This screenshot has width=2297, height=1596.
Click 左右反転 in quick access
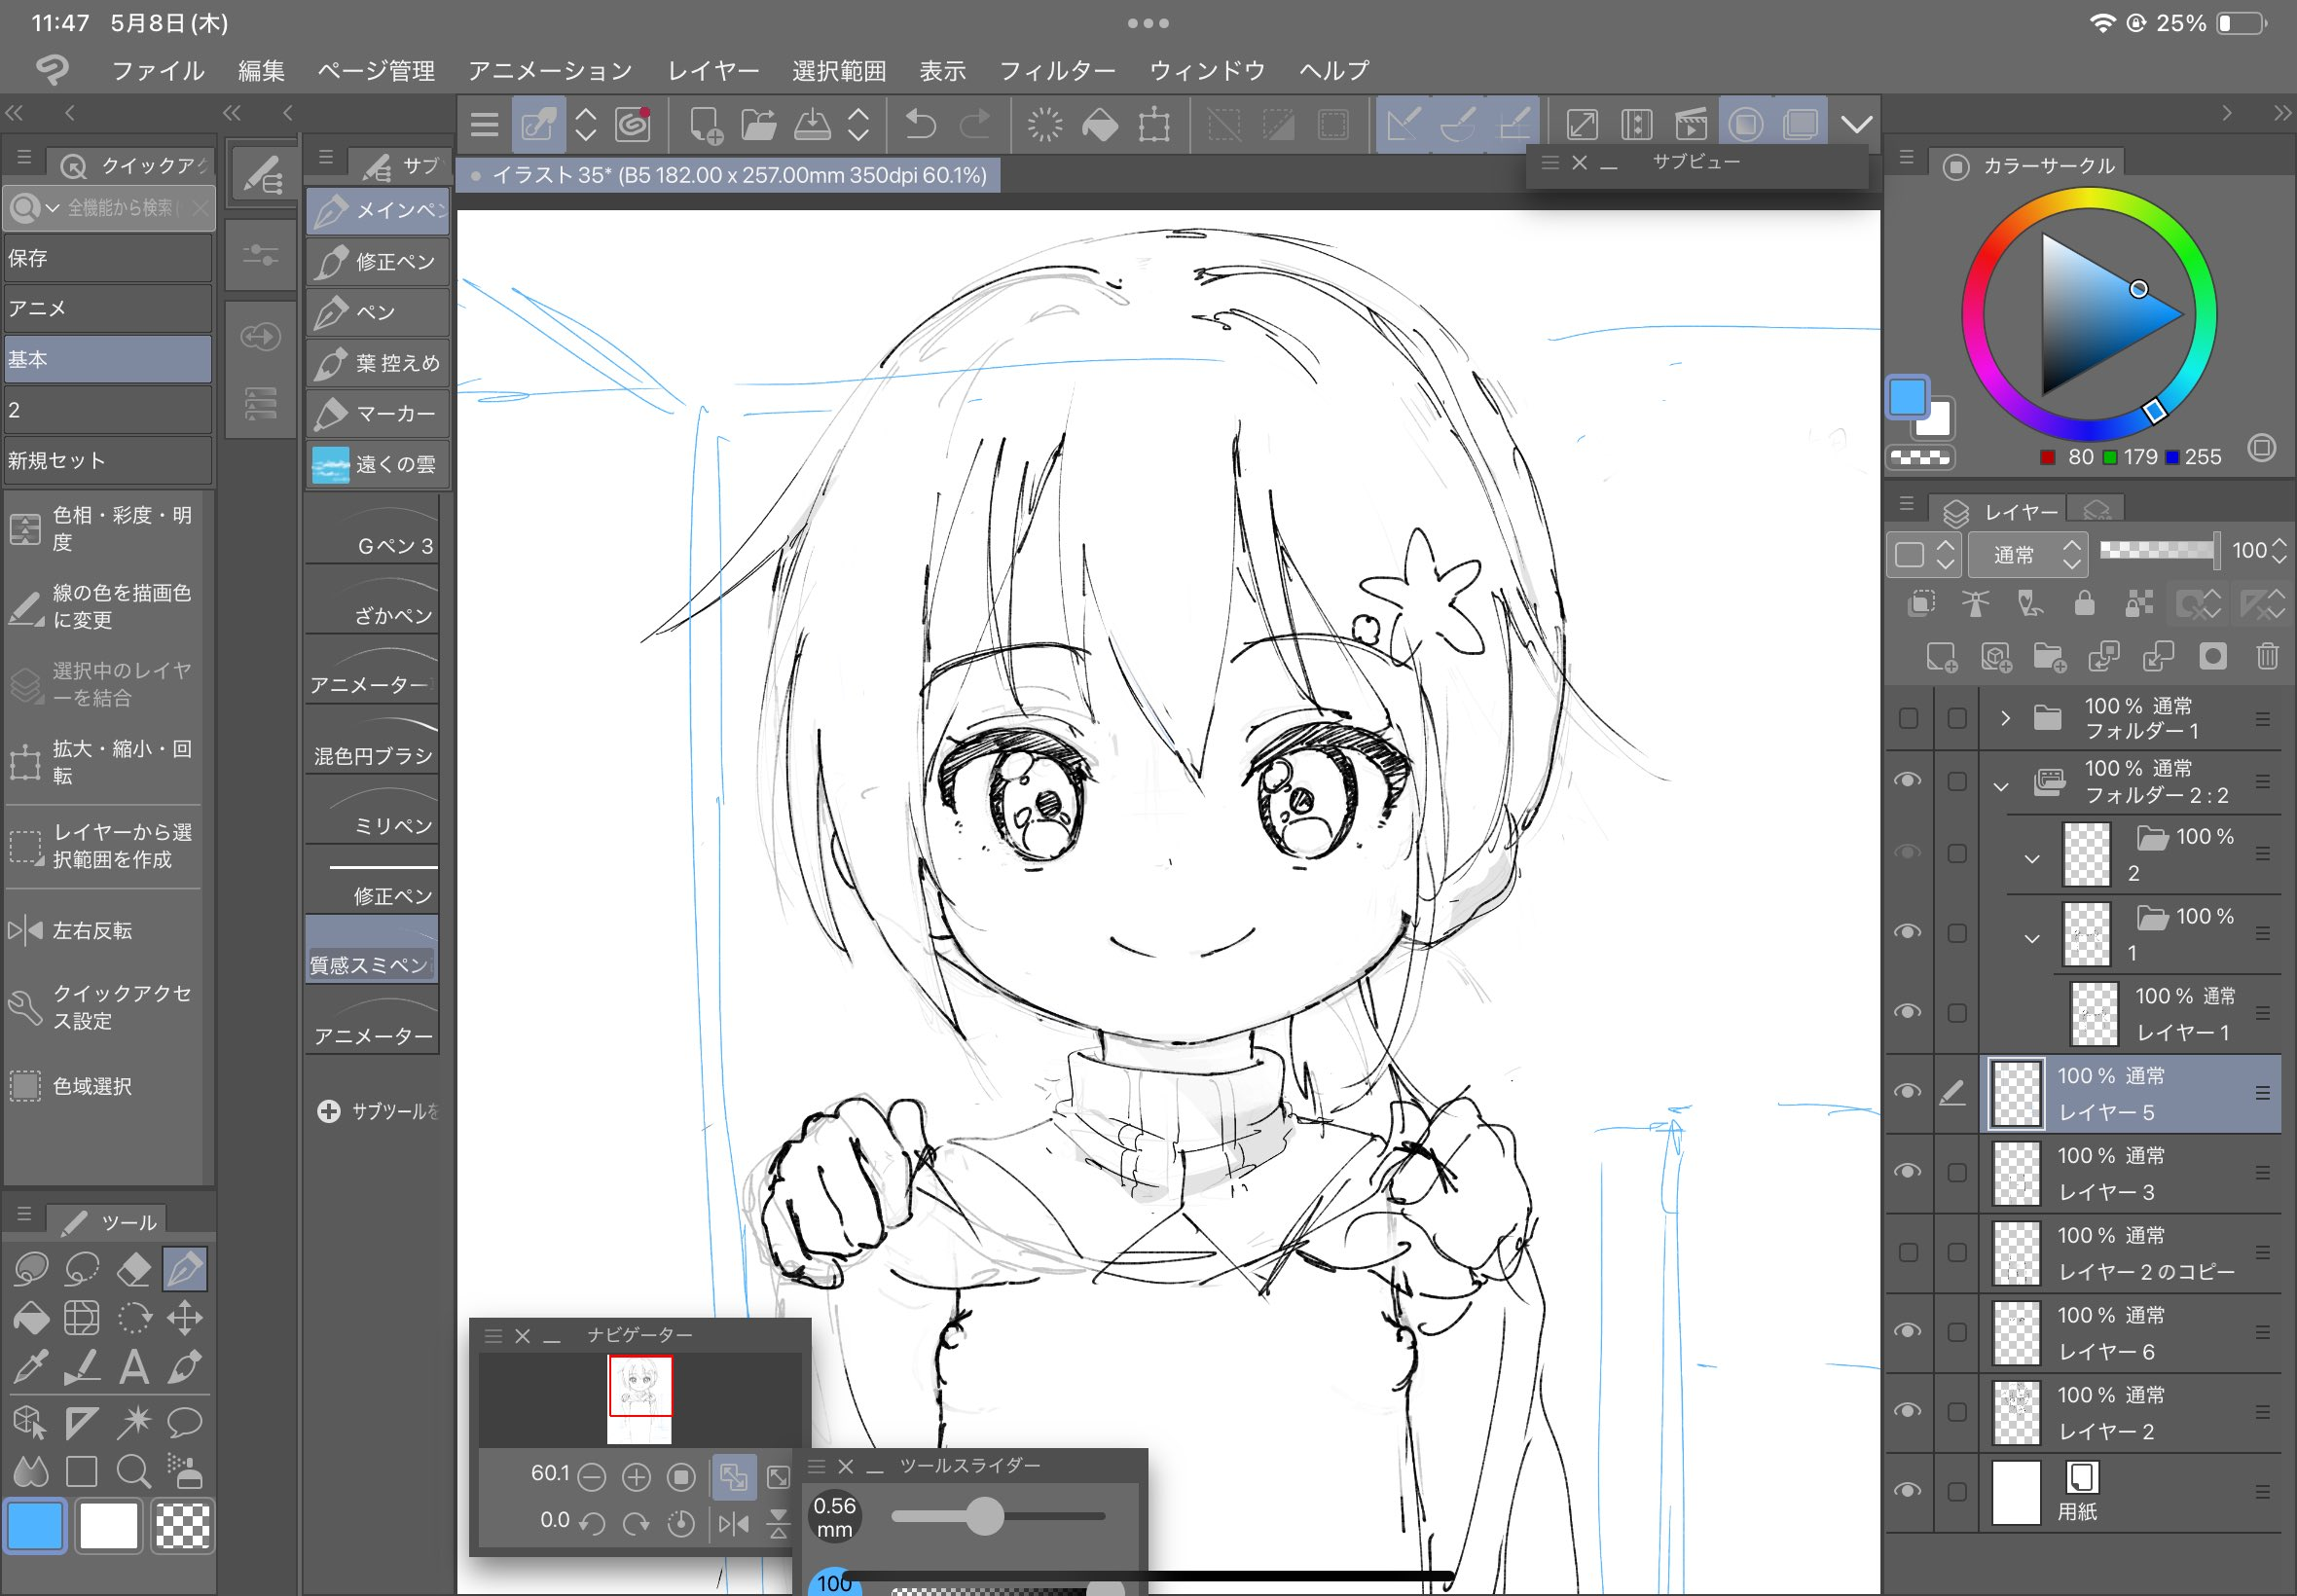pos(92,931)
